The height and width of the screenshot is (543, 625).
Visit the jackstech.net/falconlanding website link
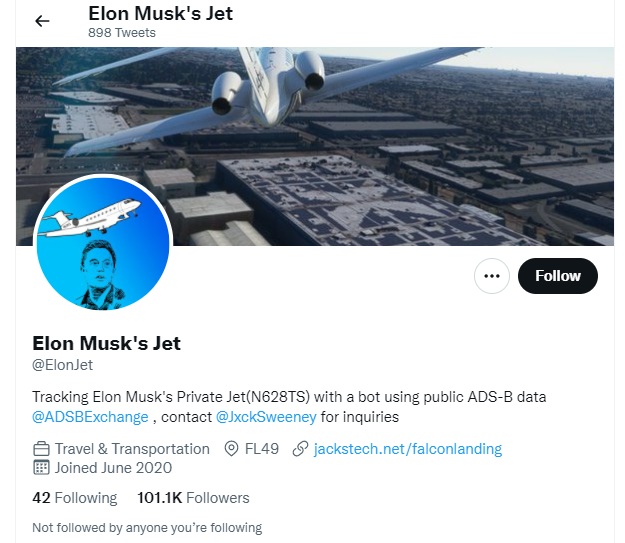408,449
